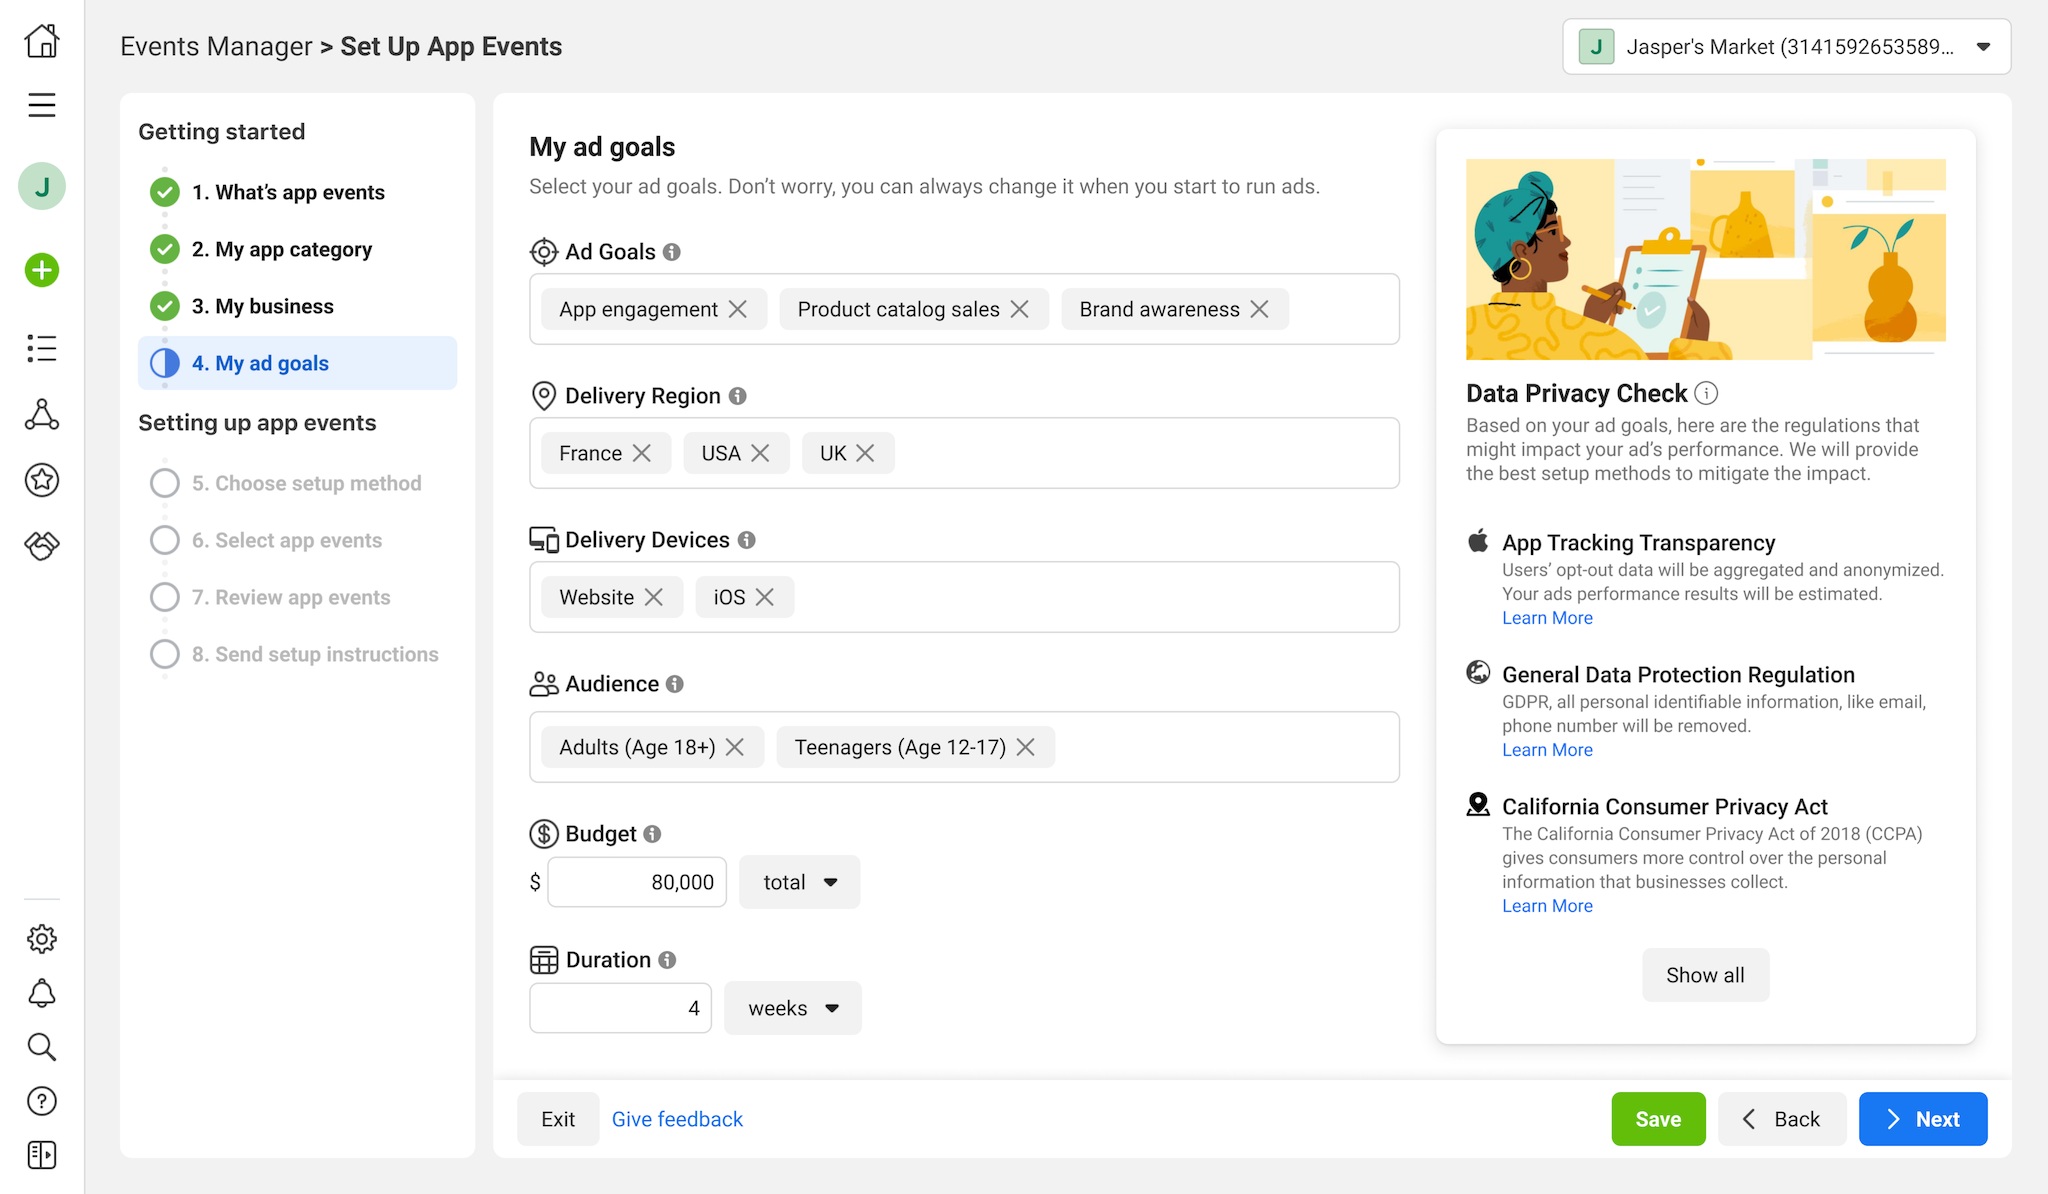Click the search magnifier icon
Screen dimensions: 2048x1194
coord(42,1047)
